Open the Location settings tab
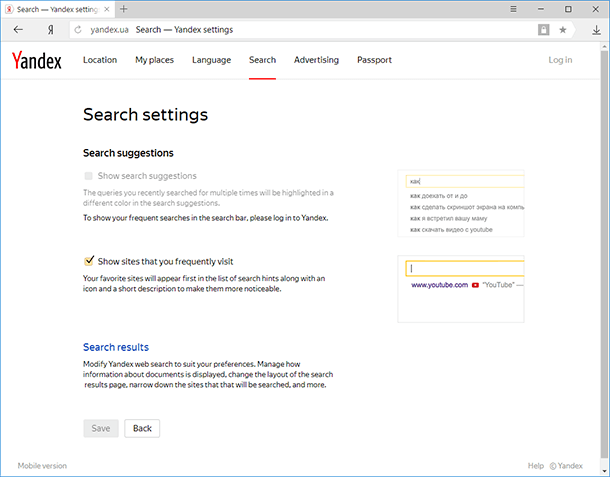The image size is (610, 477). pyautogui.click(x=100, y=60)
